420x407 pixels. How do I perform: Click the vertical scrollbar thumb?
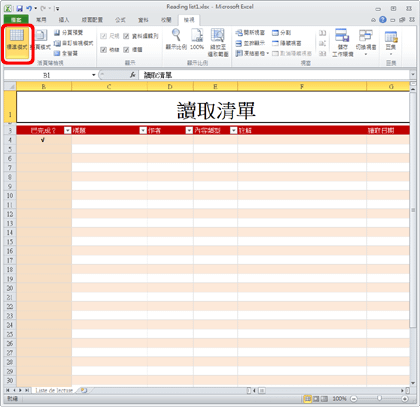click(x=413, y=210)
